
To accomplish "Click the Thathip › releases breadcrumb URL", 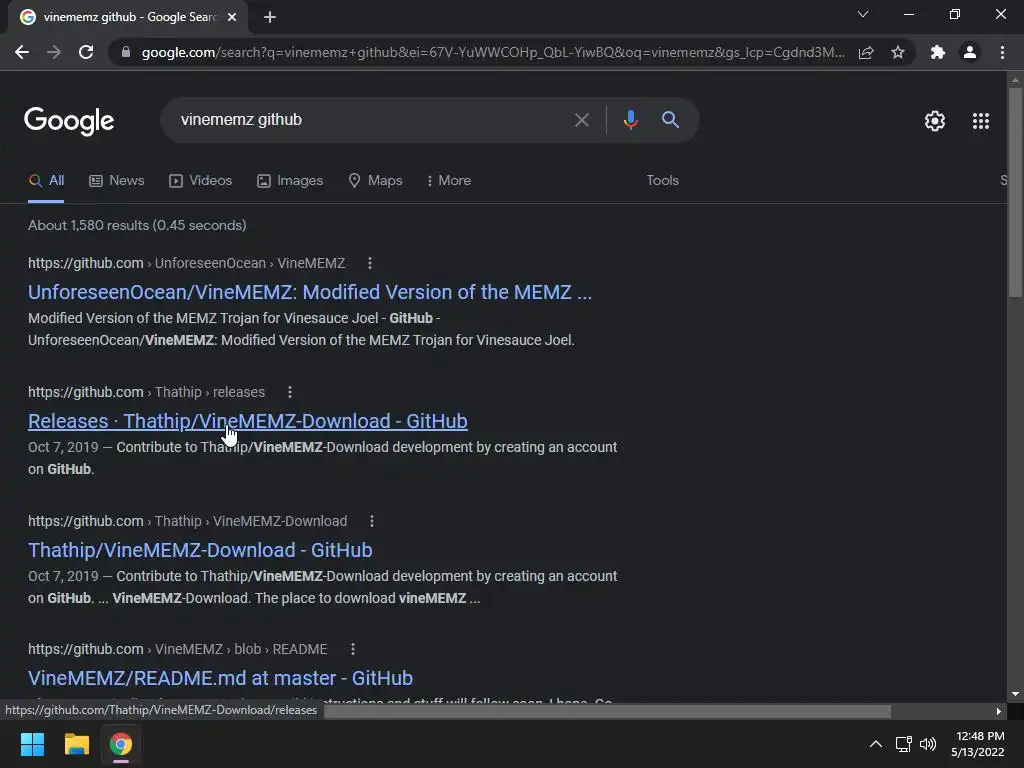I will [146, 392].
